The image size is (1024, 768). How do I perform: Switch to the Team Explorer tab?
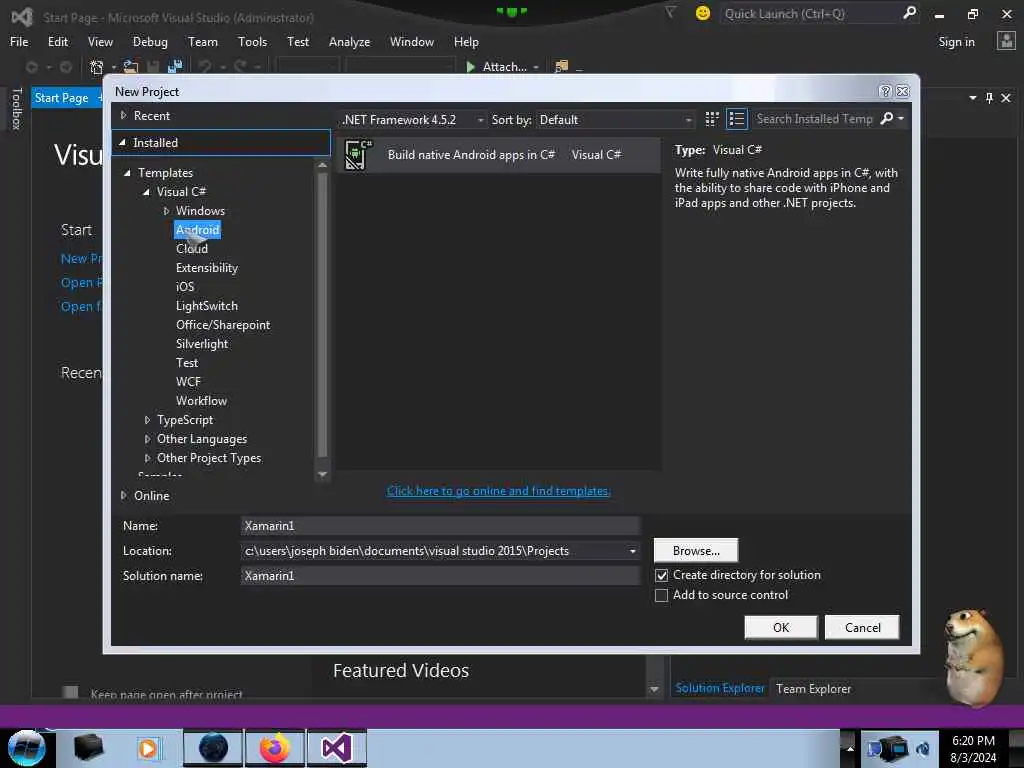point(813,689)
